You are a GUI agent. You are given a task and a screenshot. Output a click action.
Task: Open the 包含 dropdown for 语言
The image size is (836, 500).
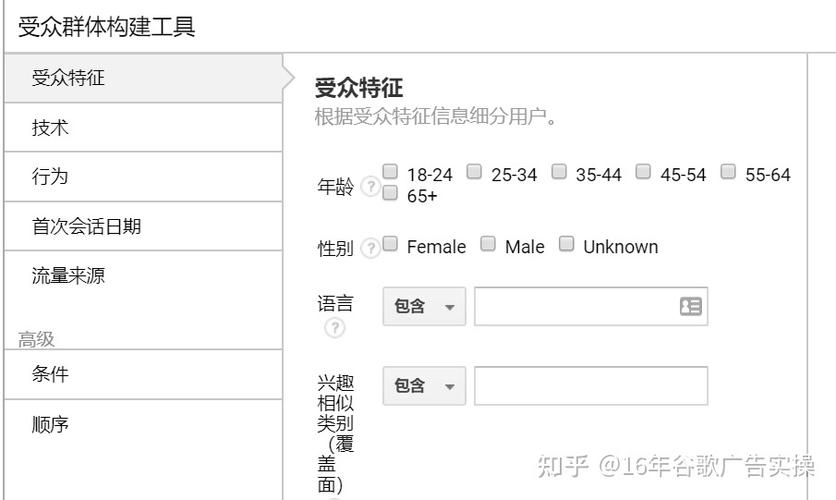[424, 307]
